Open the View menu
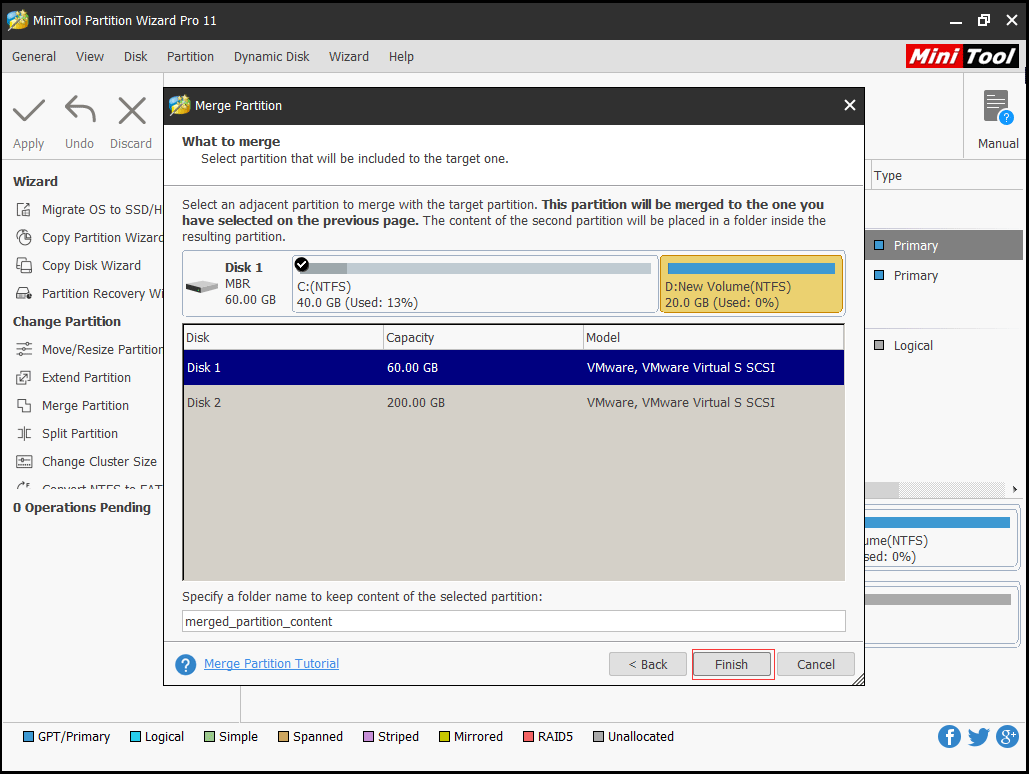1029x774 pixels. point(90,56)
